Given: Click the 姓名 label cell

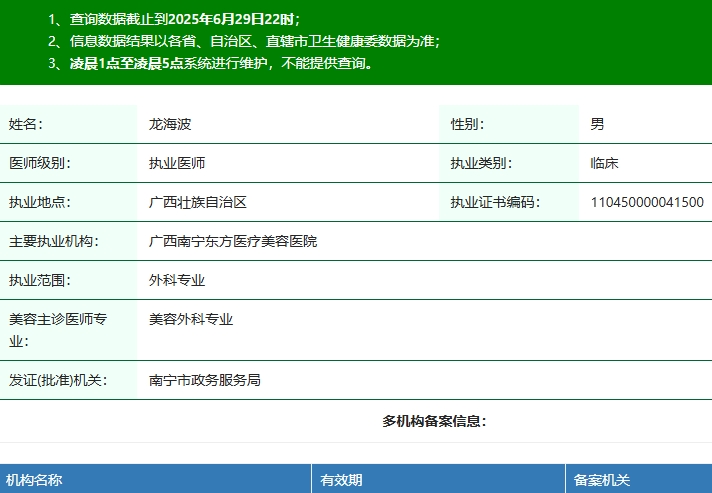Looking at the screenshot, I should [x=68, y=124].
